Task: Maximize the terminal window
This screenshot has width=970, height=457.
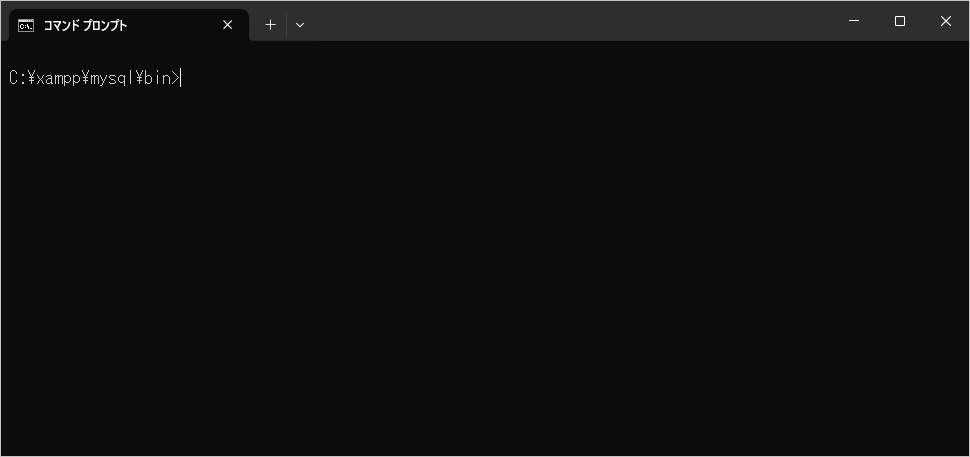Action: (900, 21)
